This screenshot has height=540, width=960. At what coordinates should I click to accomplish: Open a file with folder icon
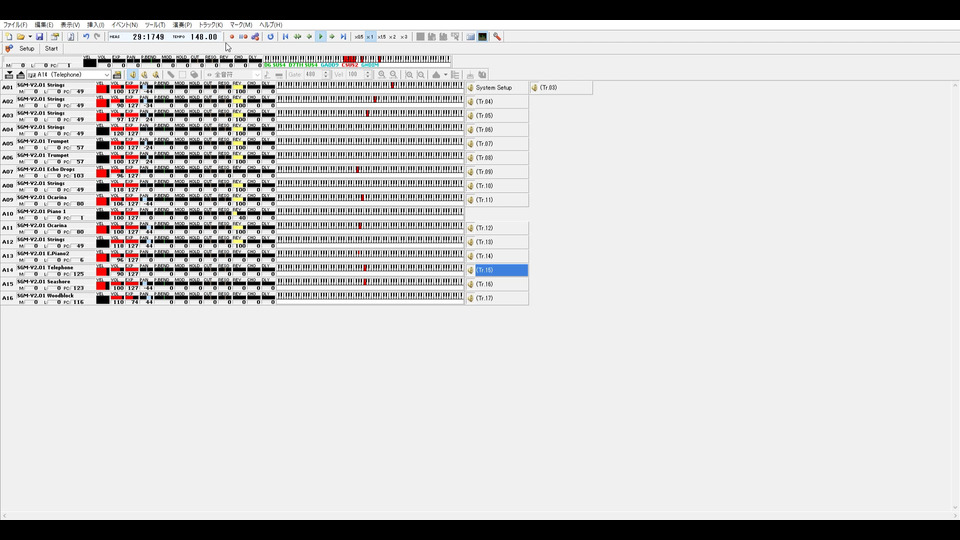20,37
